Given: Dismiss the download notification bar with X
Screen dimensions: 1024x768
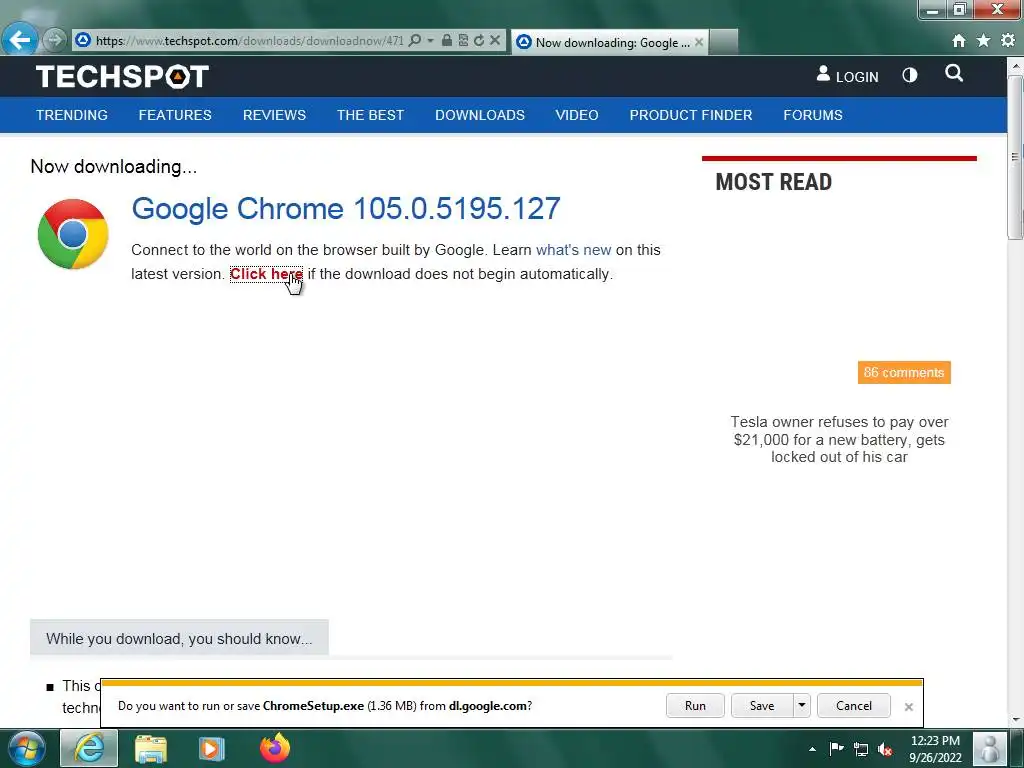Looking at the screenshot, I should (x=908, y=707).
